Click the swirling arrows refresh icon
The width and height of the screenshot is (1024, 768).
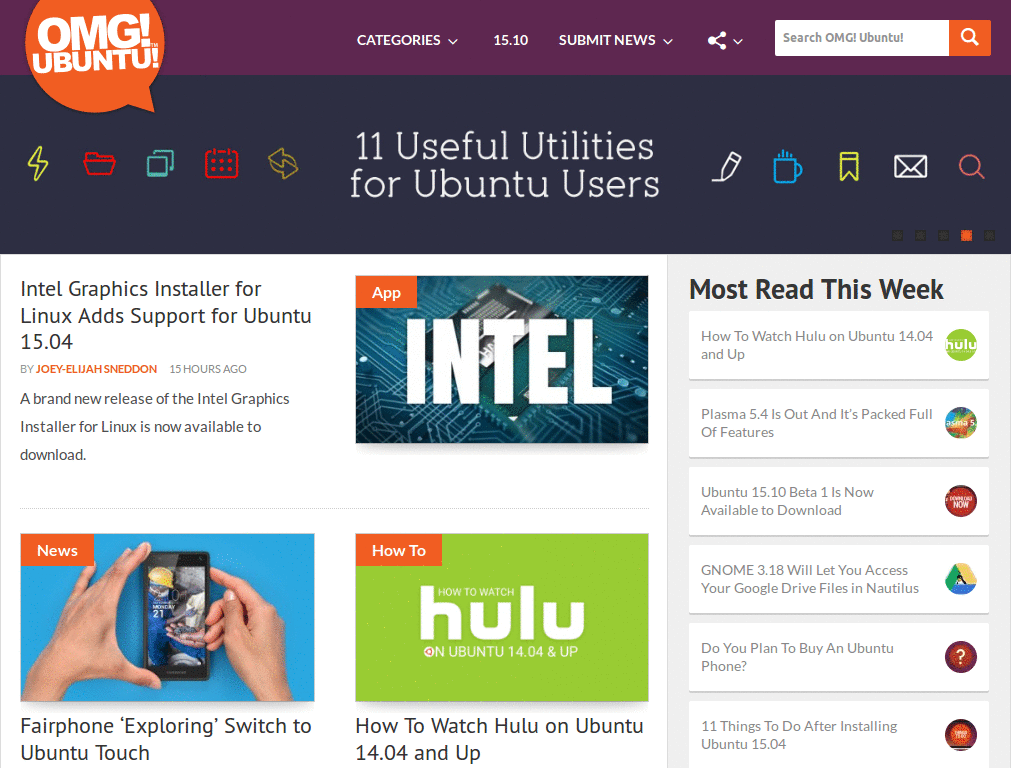283,163
